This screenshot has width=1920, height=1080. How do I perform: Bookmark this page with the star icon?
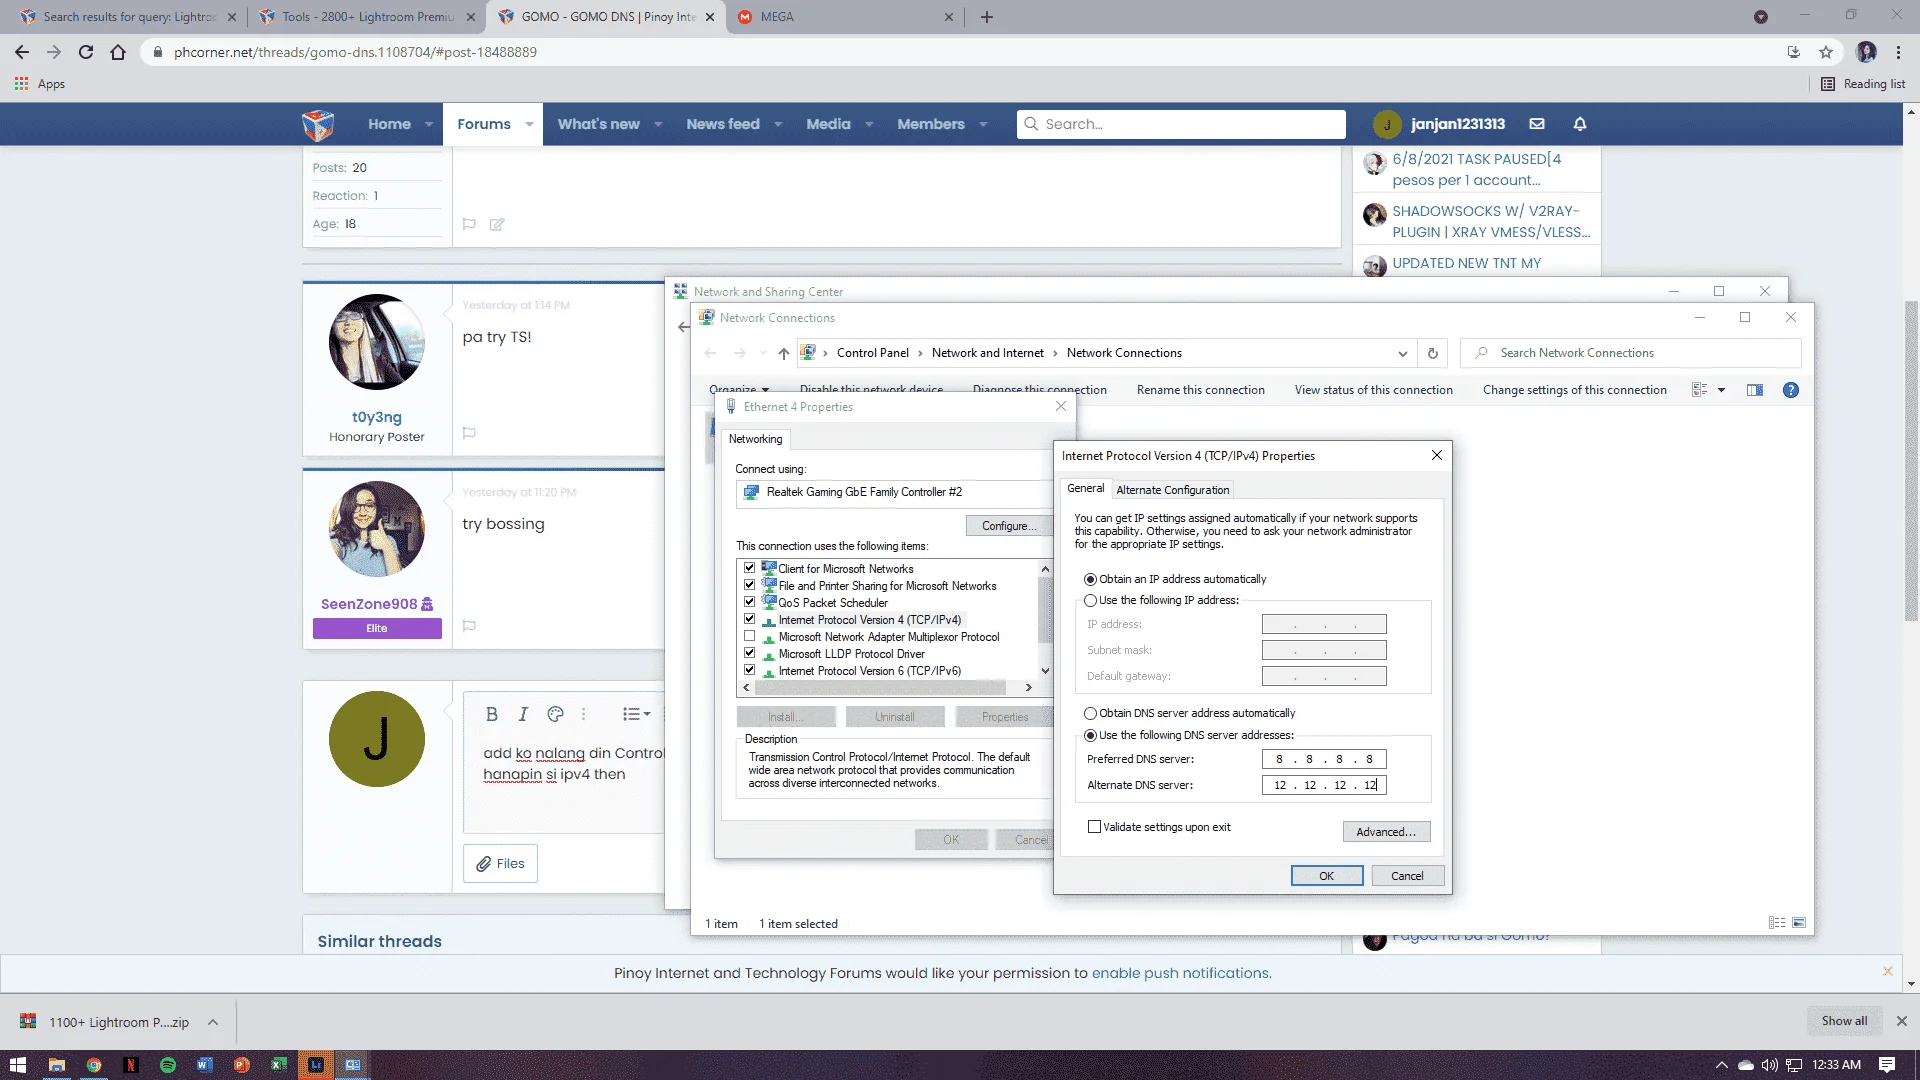pyautogui.click(x=1826, y=52)
